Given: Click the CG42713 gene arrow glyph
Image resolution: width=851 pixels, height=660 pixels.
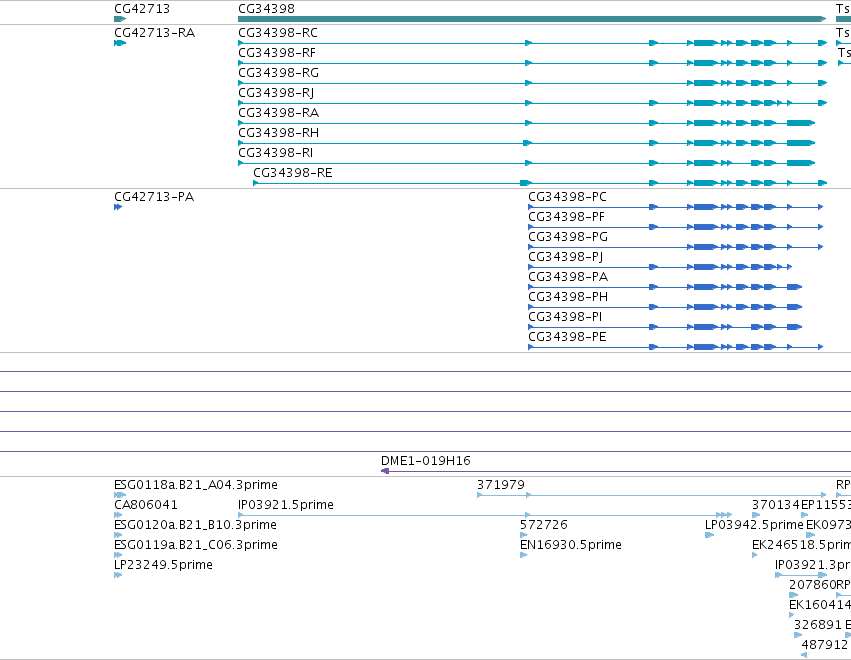Looking at the screenshot, I should [x=120, y=19].
